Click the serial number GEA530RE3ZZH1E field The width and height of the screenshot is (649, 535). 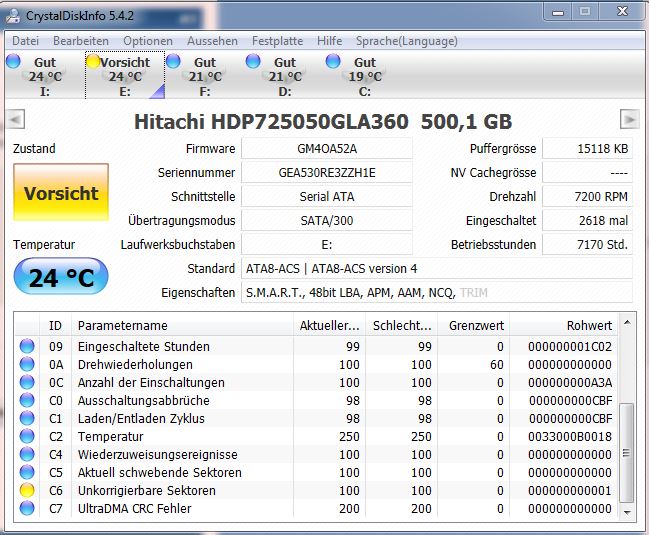click(327, 172)
